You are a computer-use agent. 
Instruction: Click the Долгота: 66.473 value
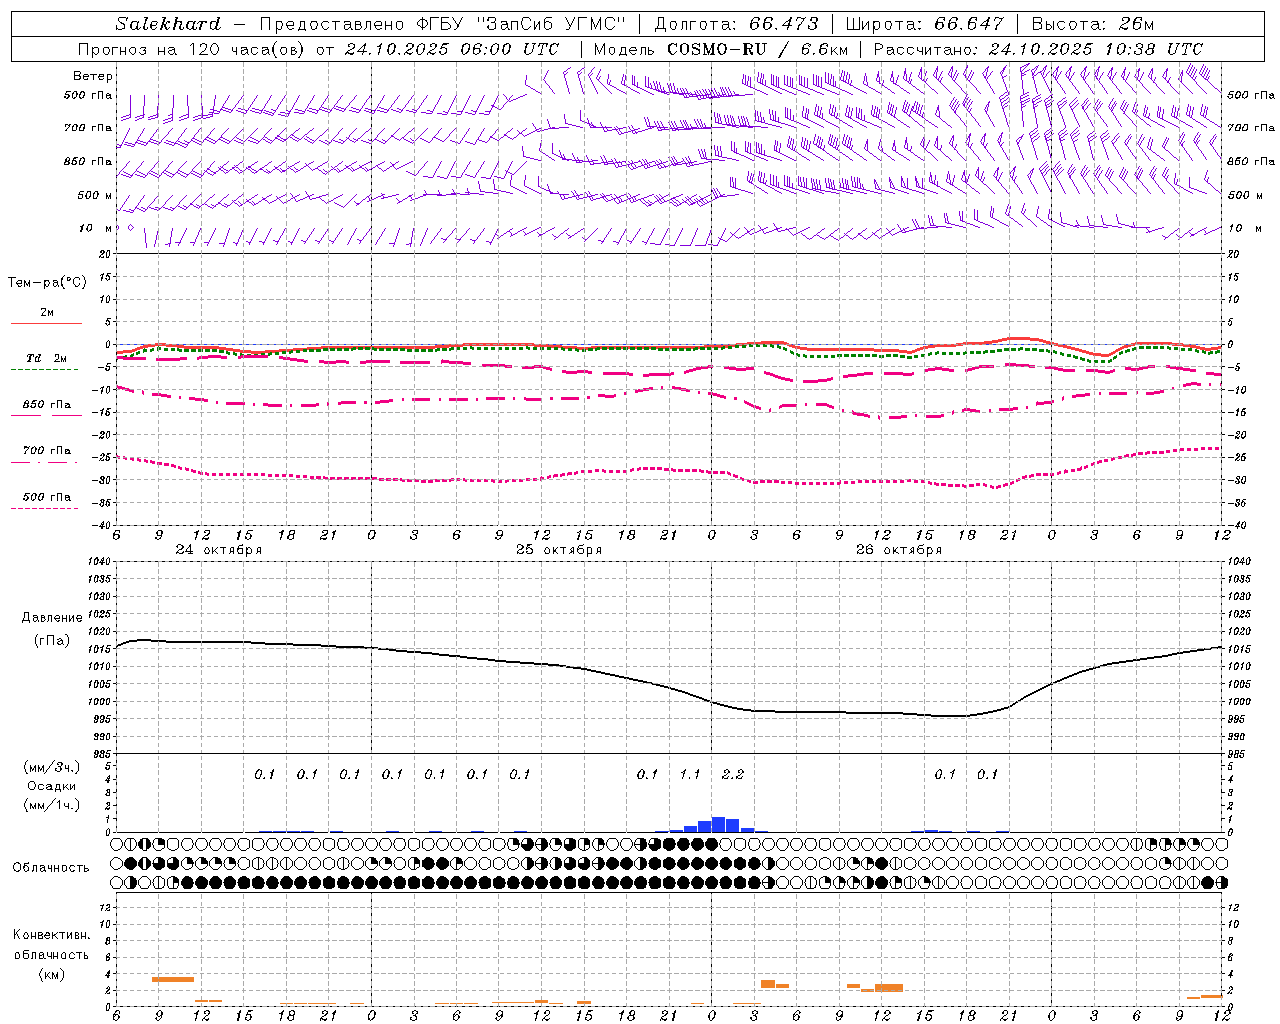736,24
